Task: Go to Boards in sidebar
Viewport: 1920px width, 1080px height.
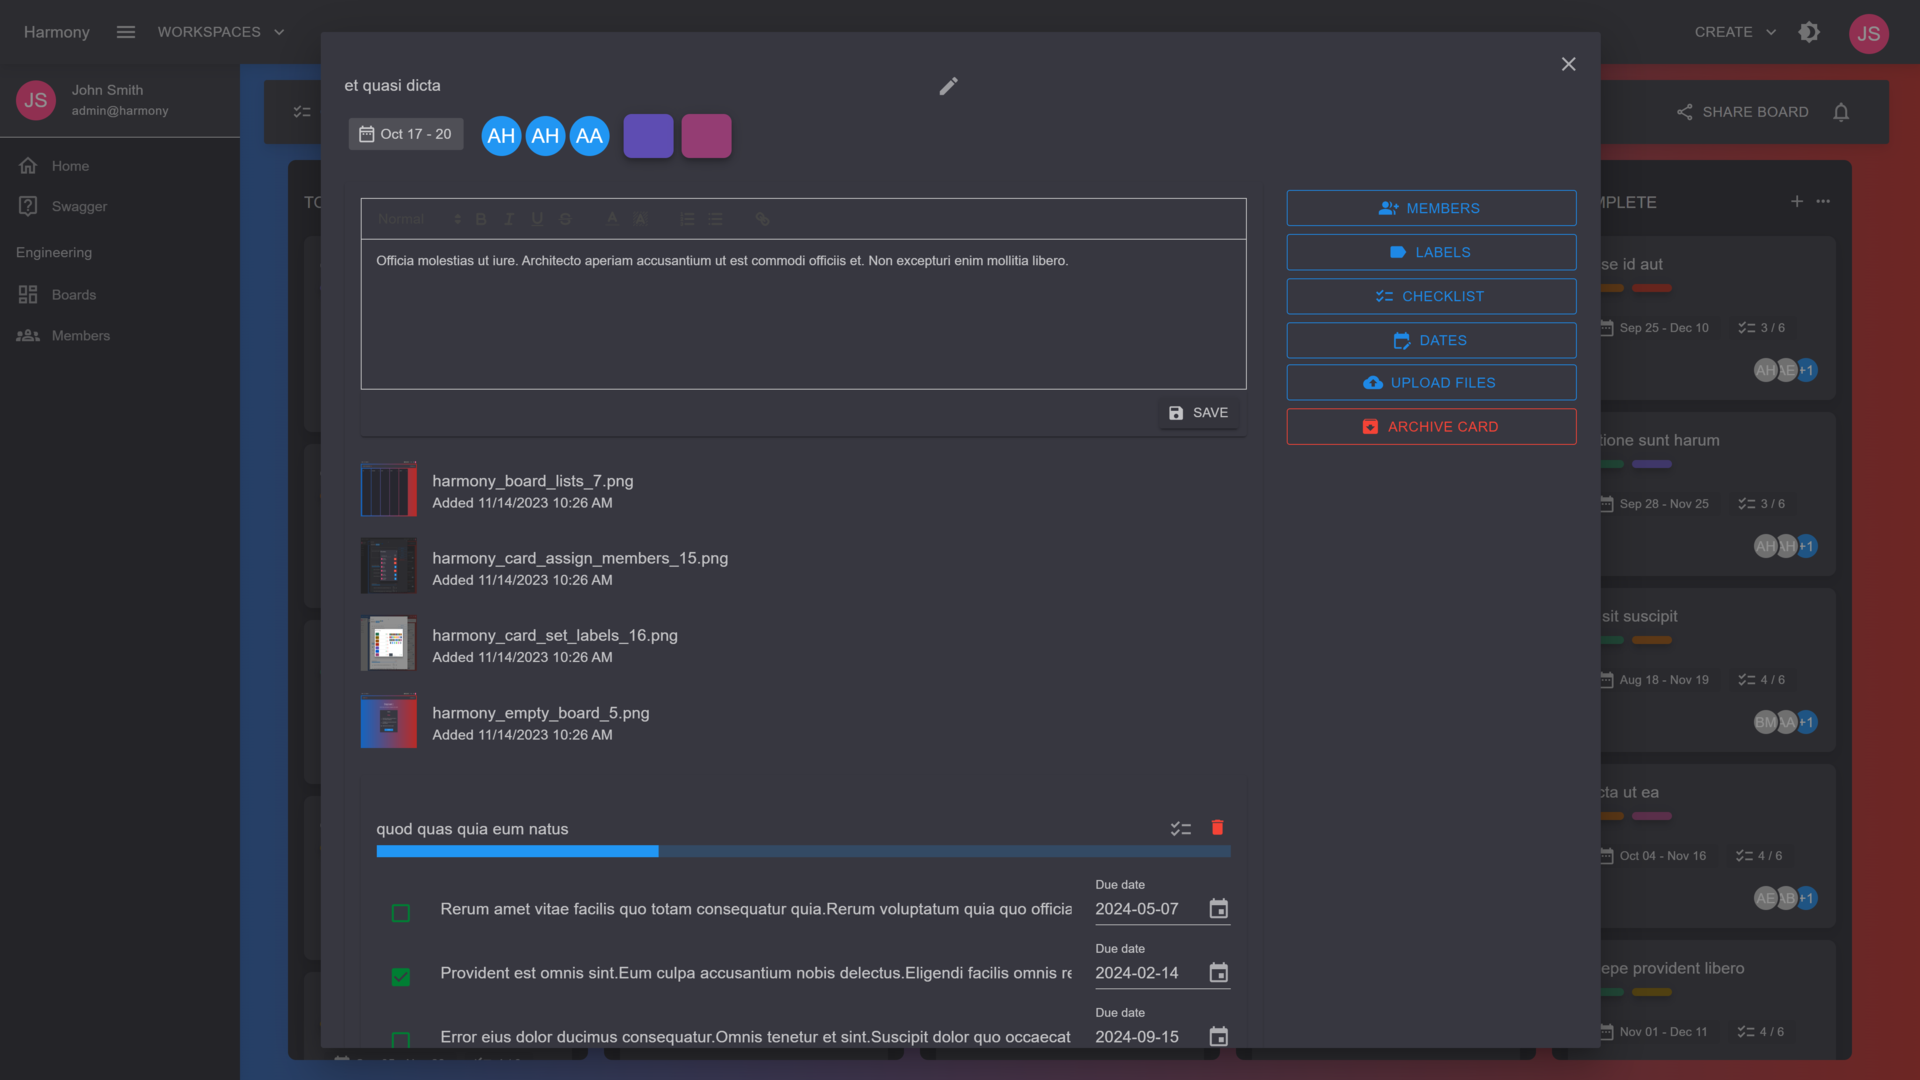Action: 74,295
